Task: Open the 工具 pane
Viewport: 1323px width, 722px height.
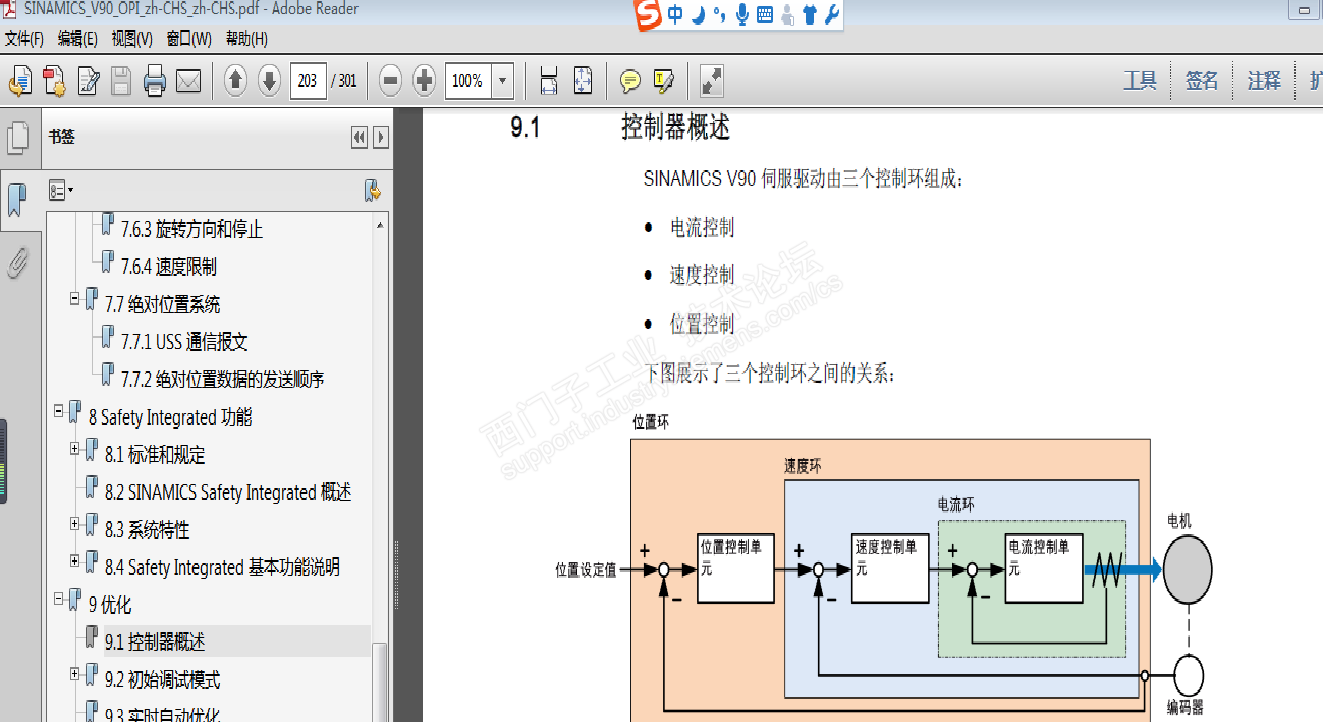Action: coord(1140,81)
